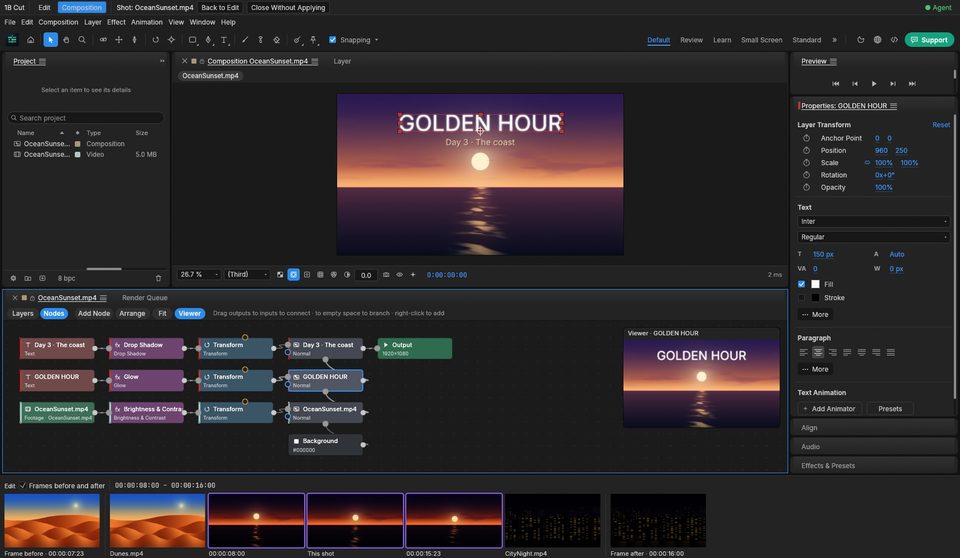Select the Brush tool
960x558 pixels.
coord(245,40)
